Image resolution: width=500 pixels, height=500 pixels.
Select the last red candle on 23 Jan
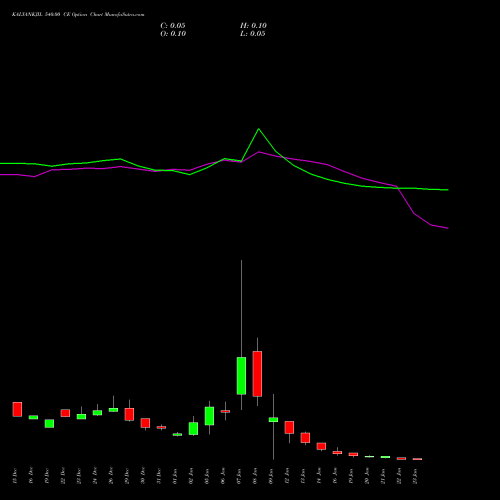click(417, 459)
